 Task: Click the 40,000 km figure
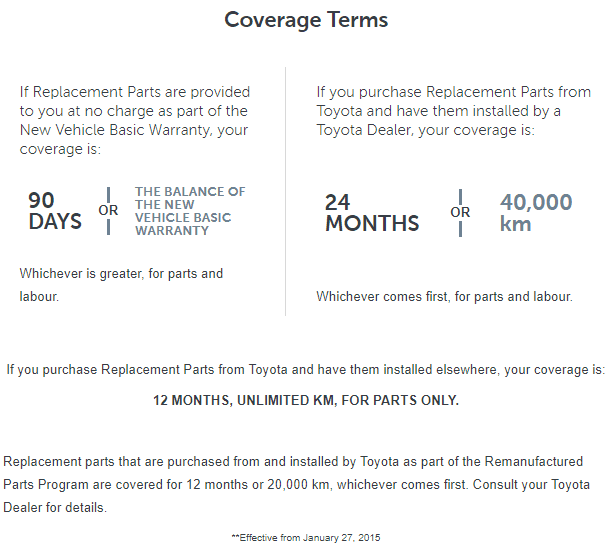coord(536,213)
